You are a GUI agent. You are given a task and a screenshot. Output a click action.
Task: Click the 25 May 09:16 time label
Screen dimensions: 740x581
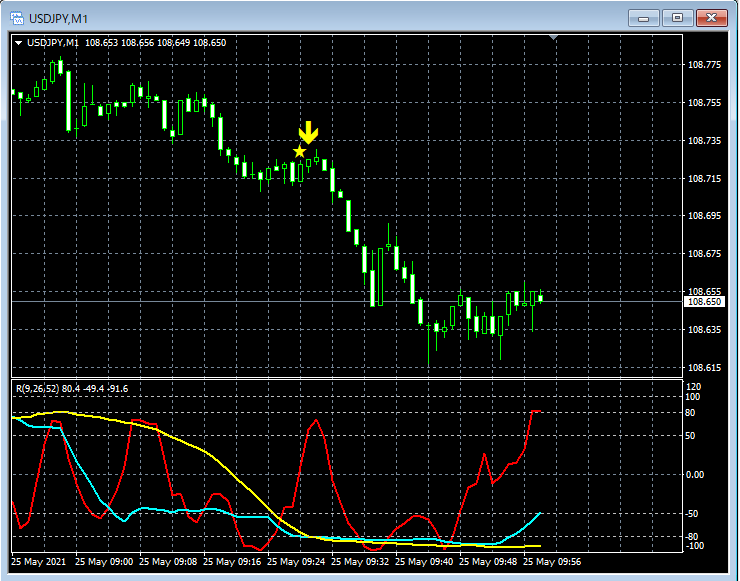click(x=232, y=562)
